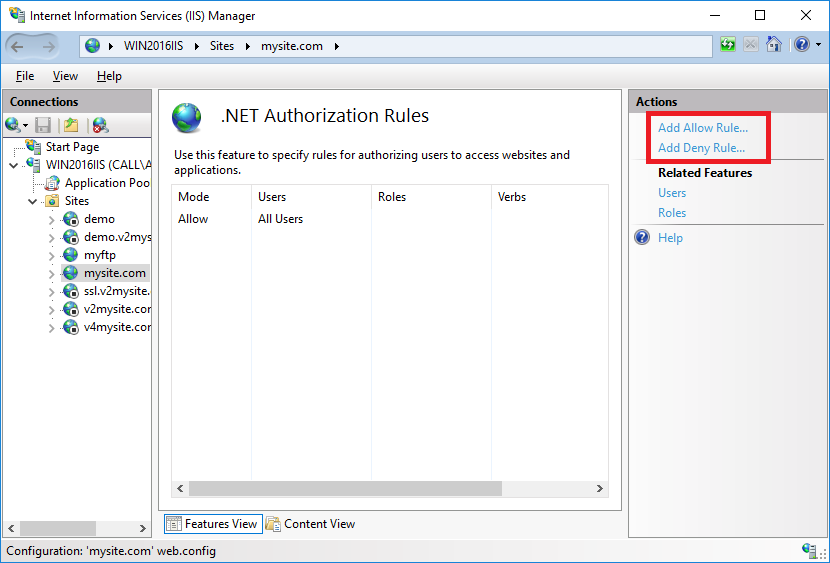Image resolution: width=830 pixels, height=563 pixels.
Task: Expand the v4mysite.com node
Action: tap(51, 328)
